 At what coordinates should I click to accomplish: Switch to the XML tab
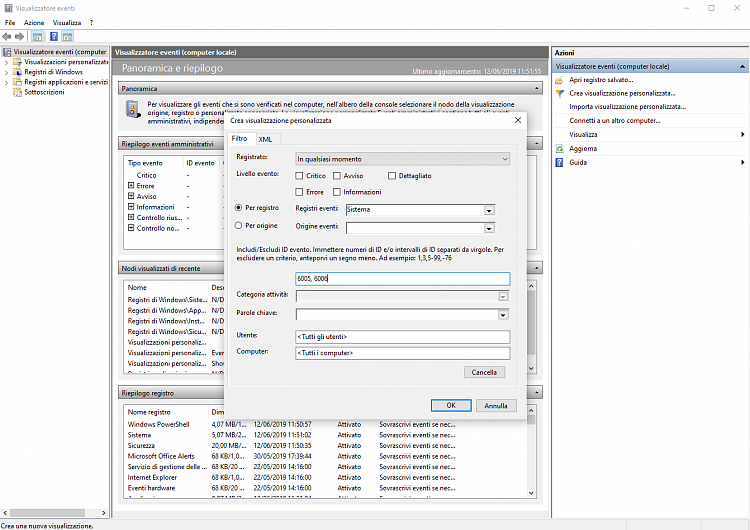(265, 139)
